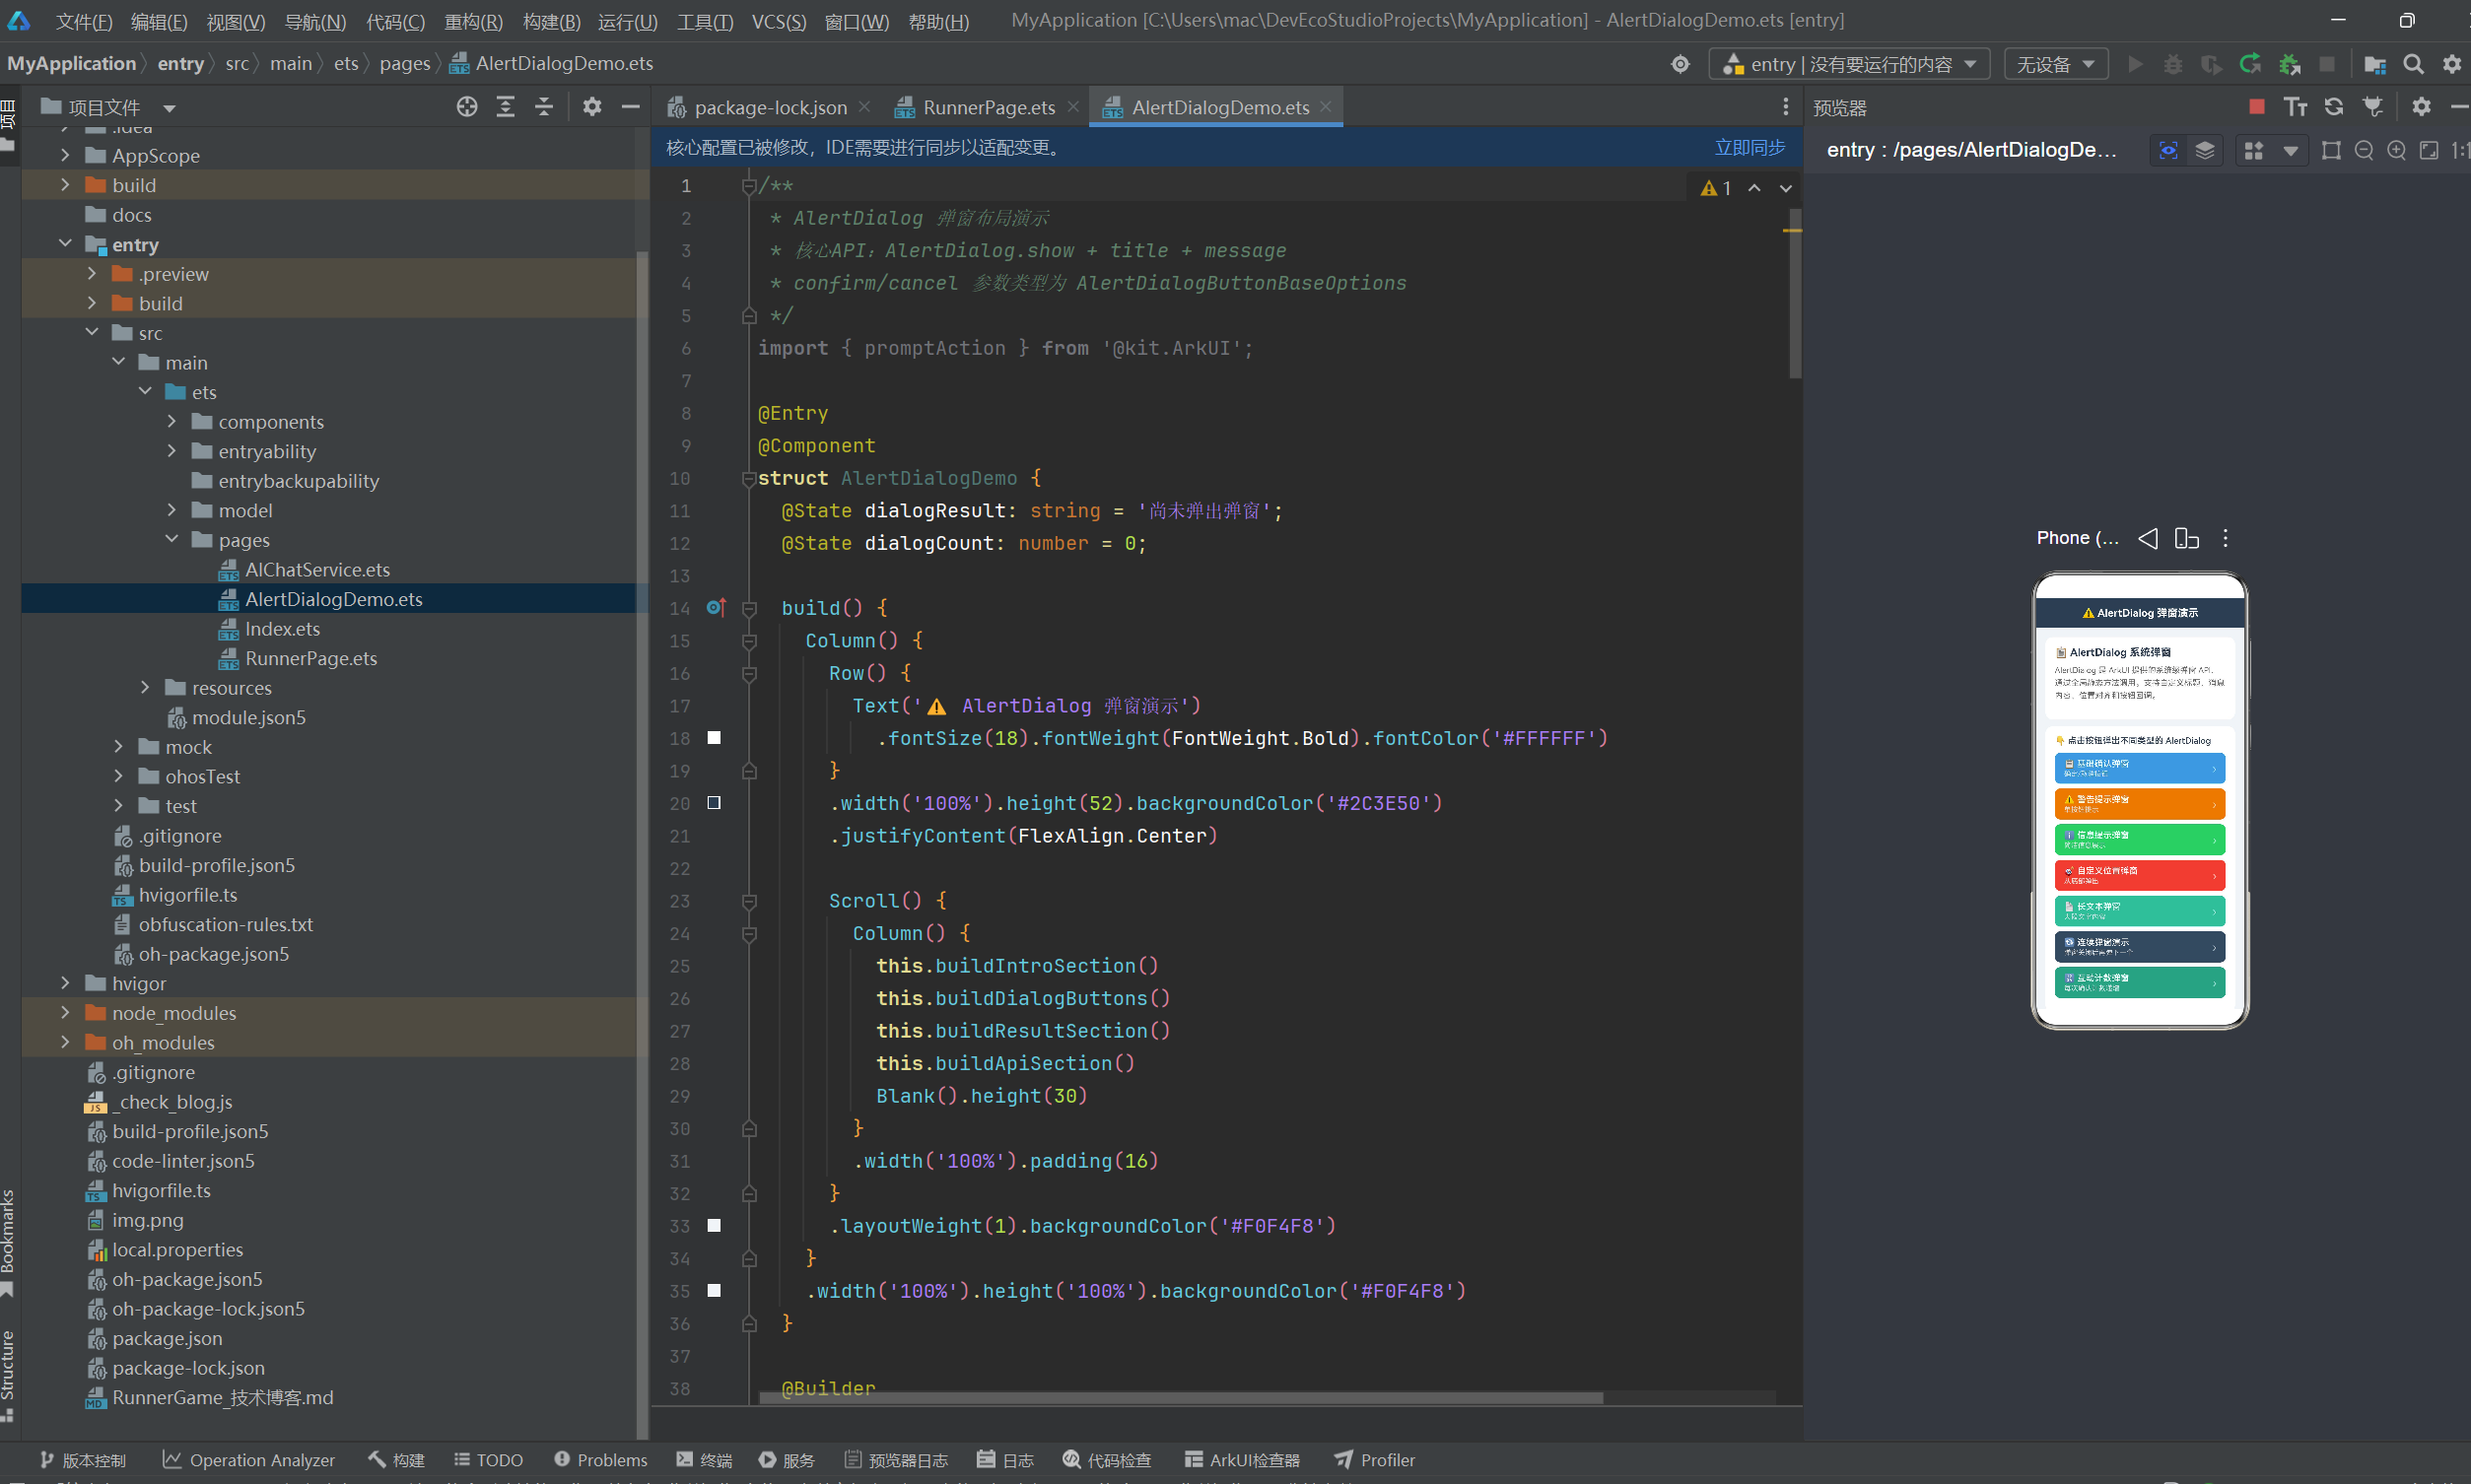Switch to the package-lock.json tab

click(x=770, y=107)
